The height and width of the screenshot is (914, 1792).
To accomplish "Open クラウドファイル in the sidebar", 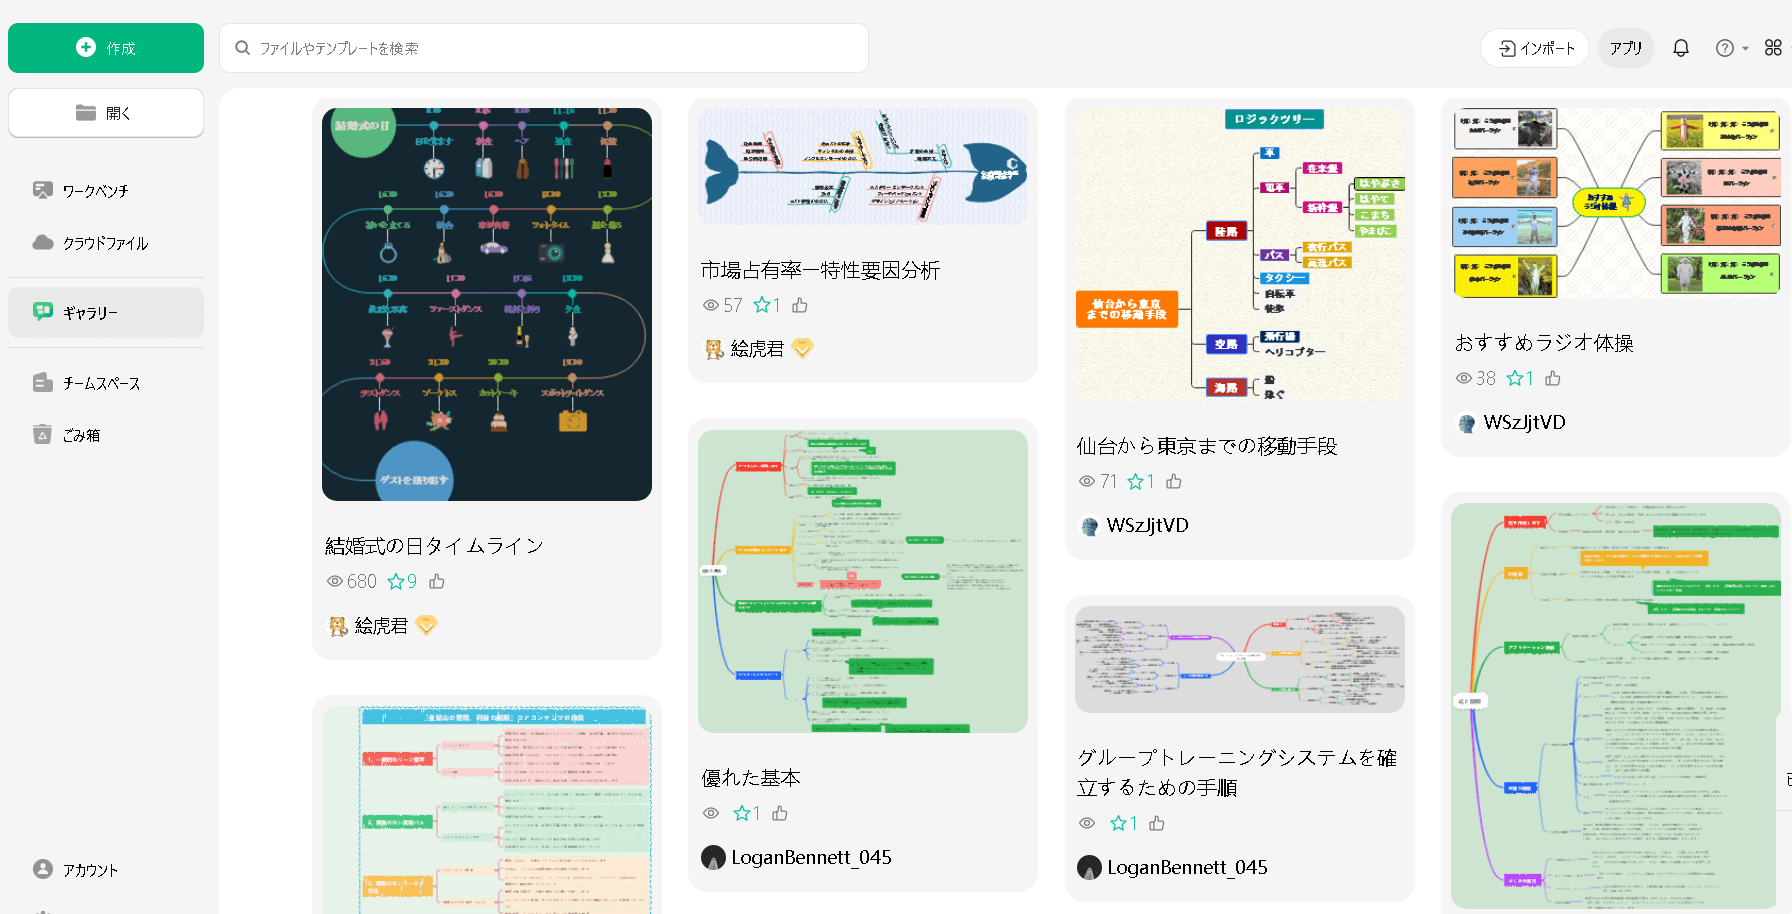I will click(x=106, y=243).
